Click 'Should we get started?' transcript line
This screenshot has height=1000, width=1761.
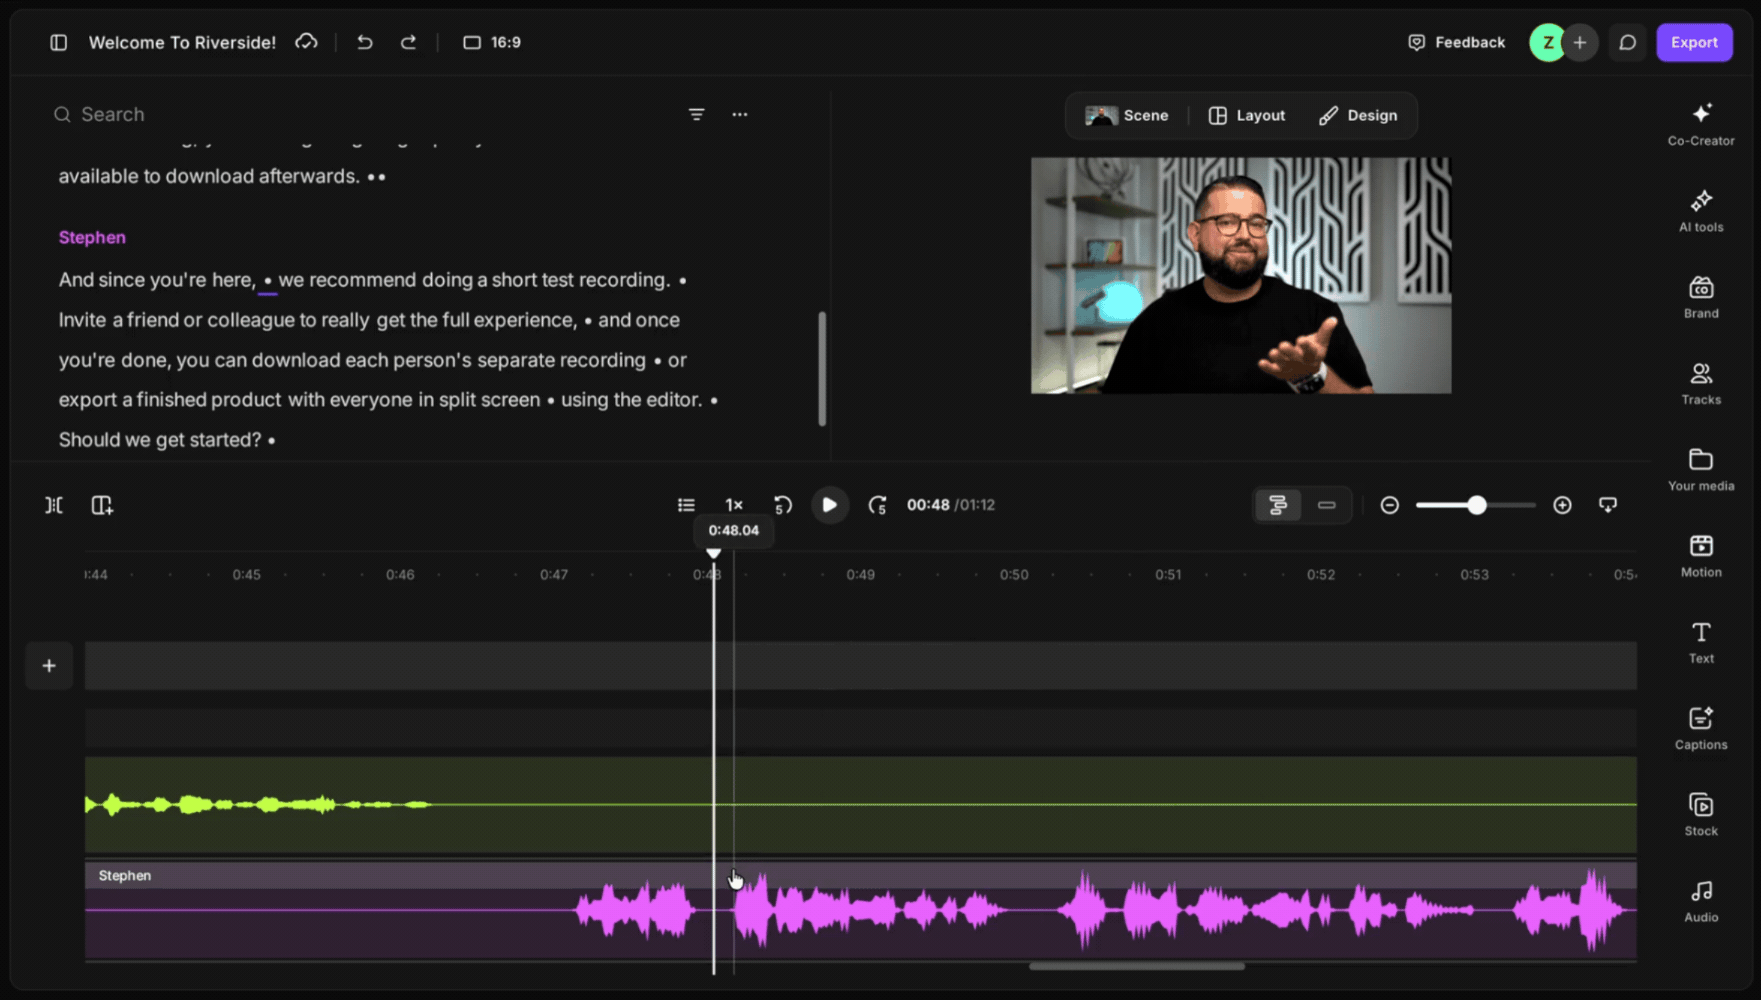[x=160, y=440]
